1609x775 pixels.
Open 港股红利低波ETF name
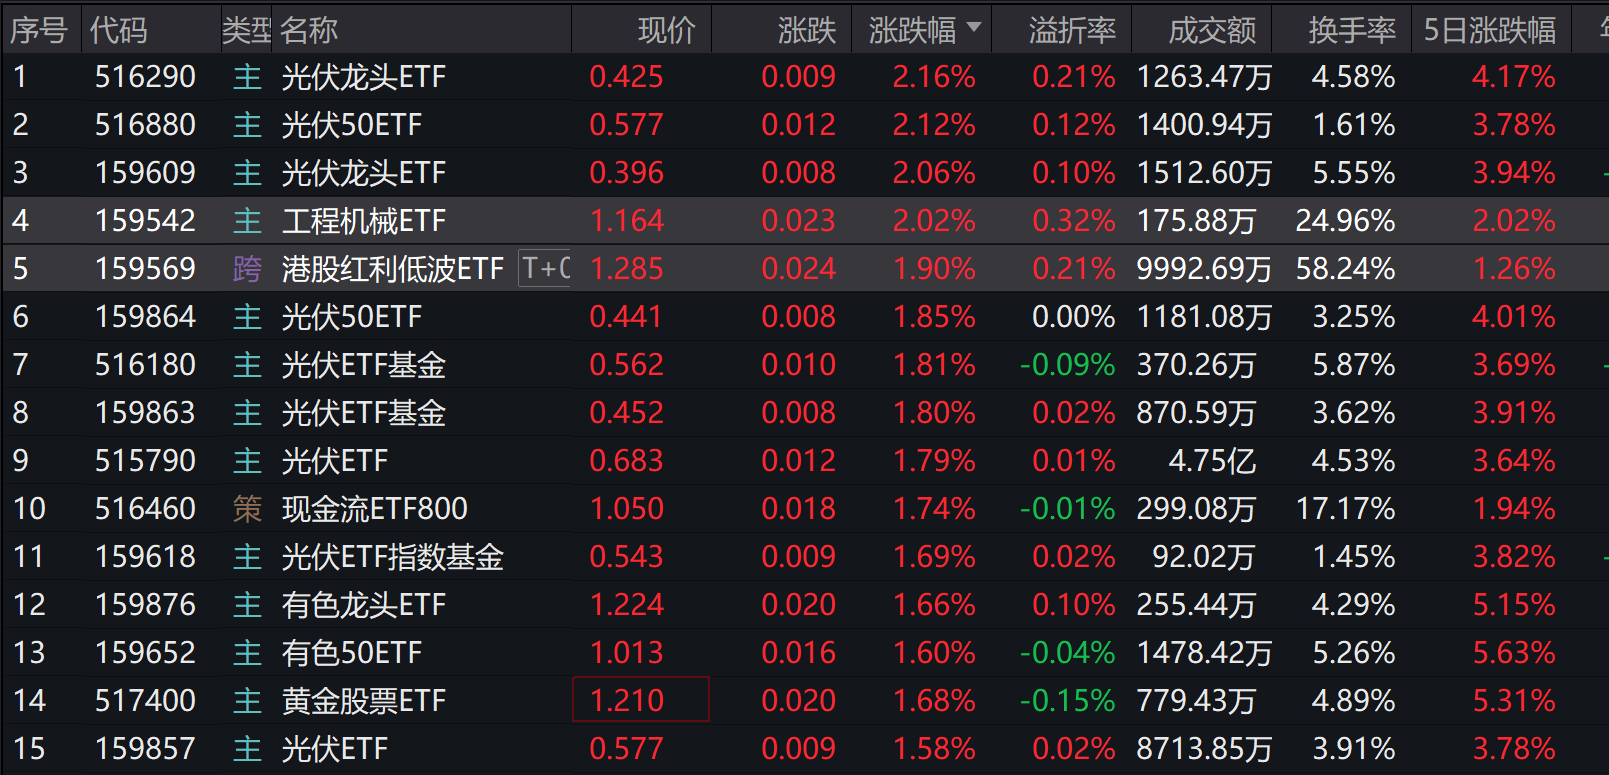pos(393,269)
